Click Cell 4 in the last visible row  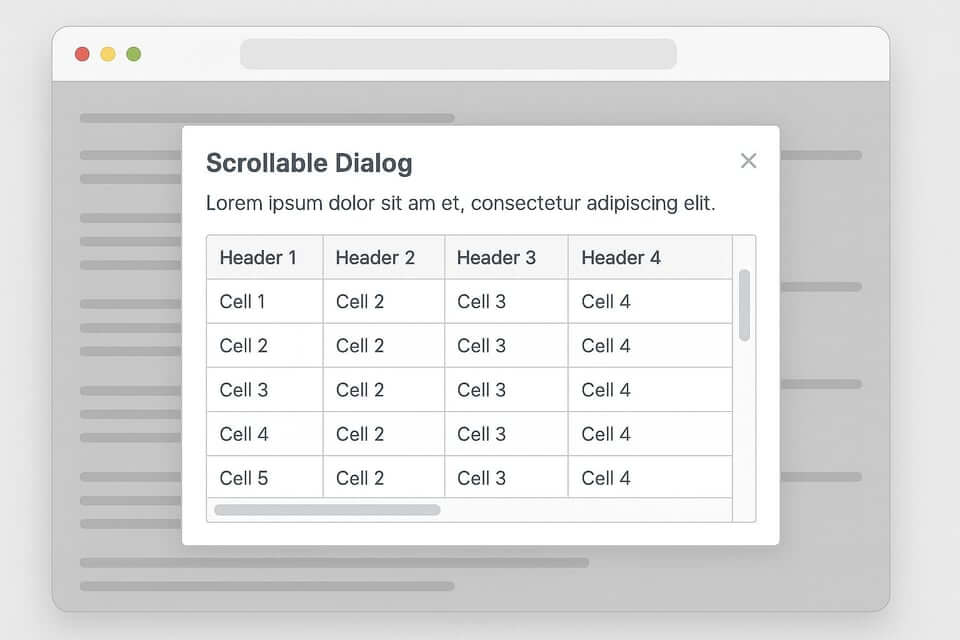point(606,478)
